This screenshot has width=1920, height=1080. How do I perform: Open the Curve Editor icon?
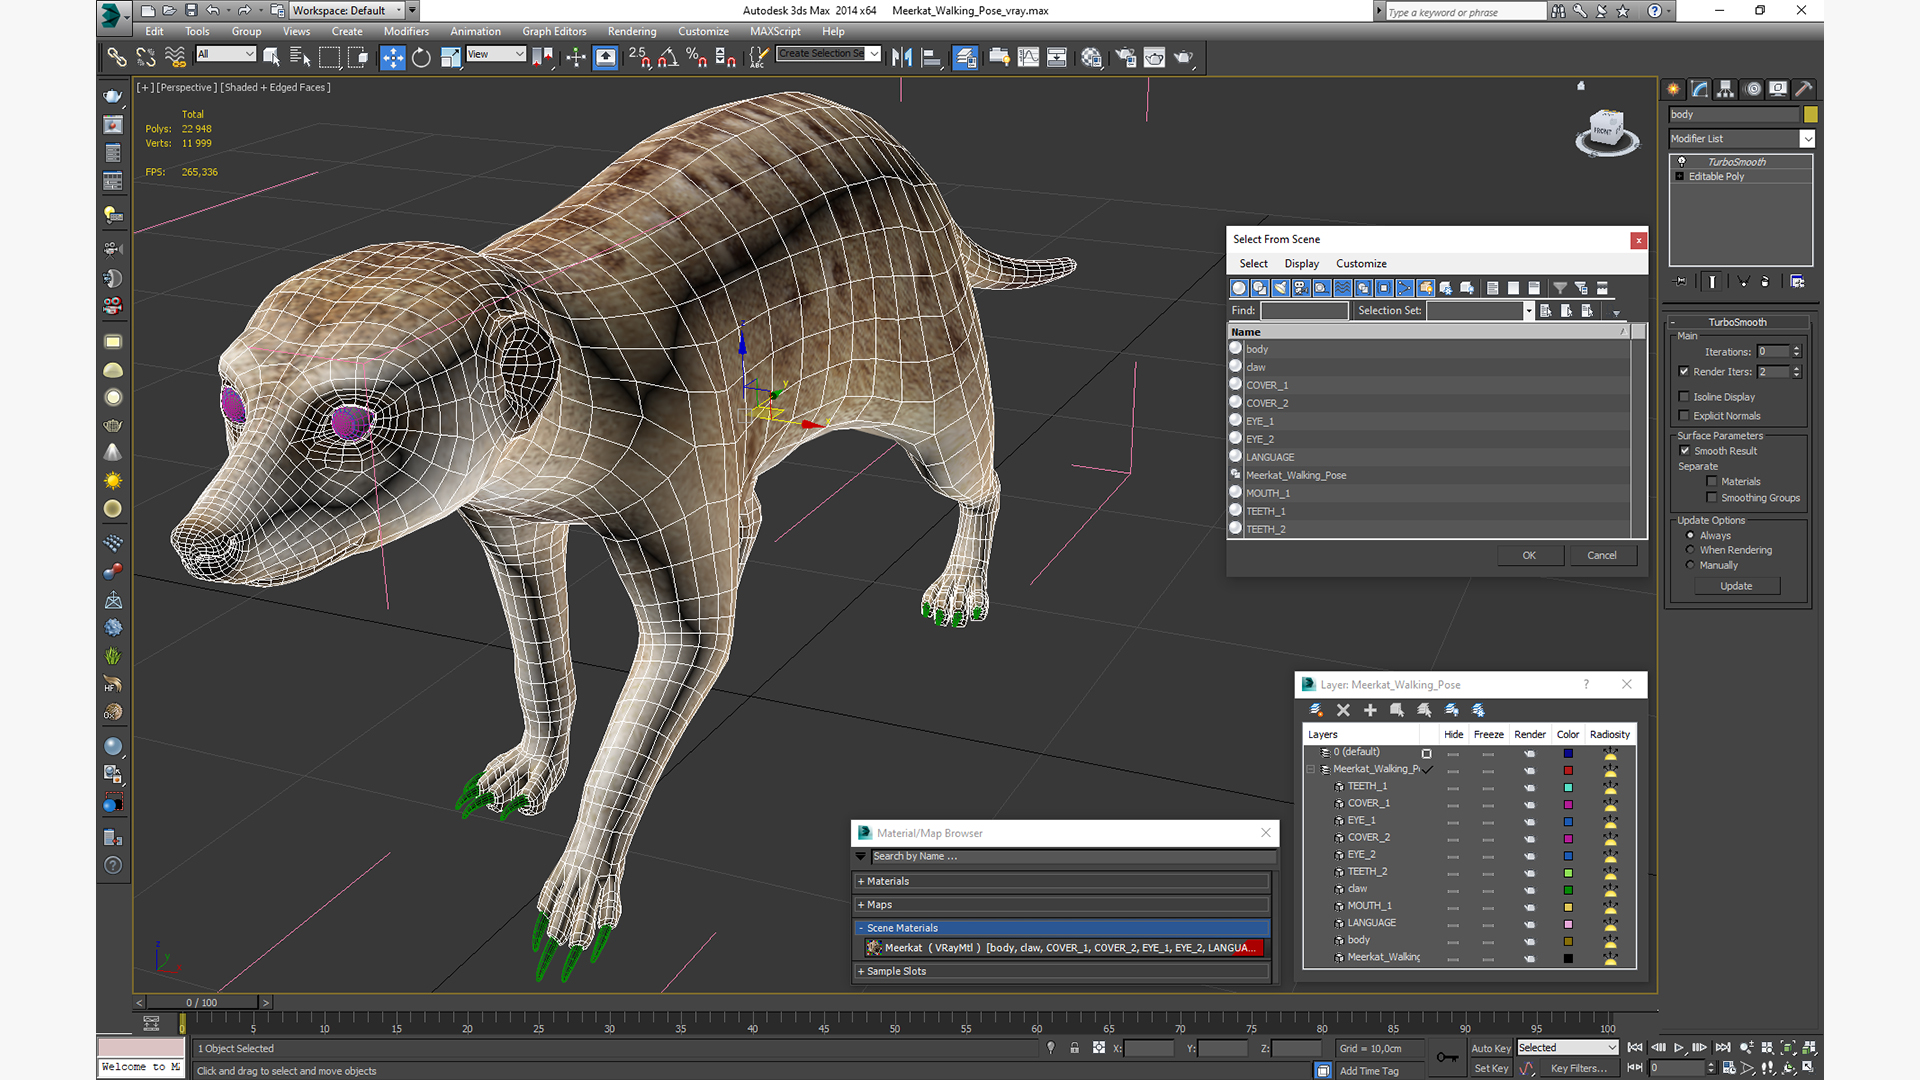[x=1028, y=58]
